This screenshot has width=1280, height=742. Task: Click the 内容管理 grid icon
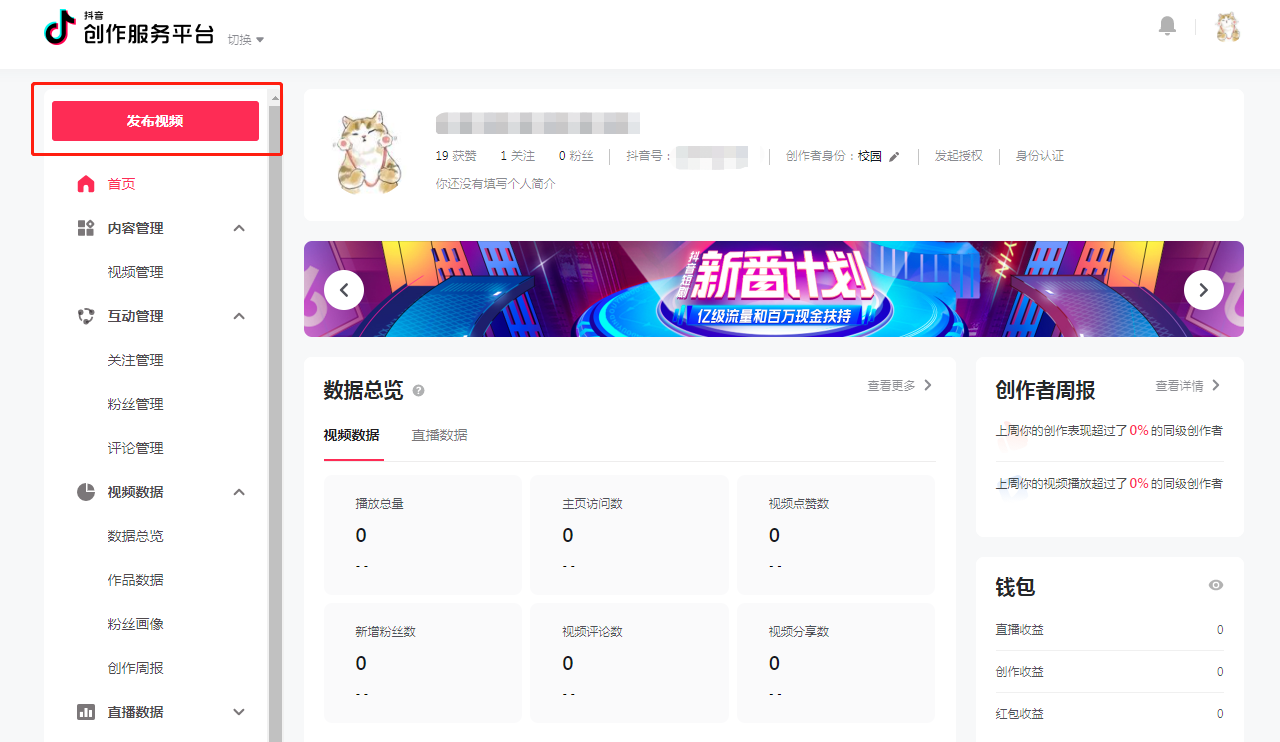86,228
